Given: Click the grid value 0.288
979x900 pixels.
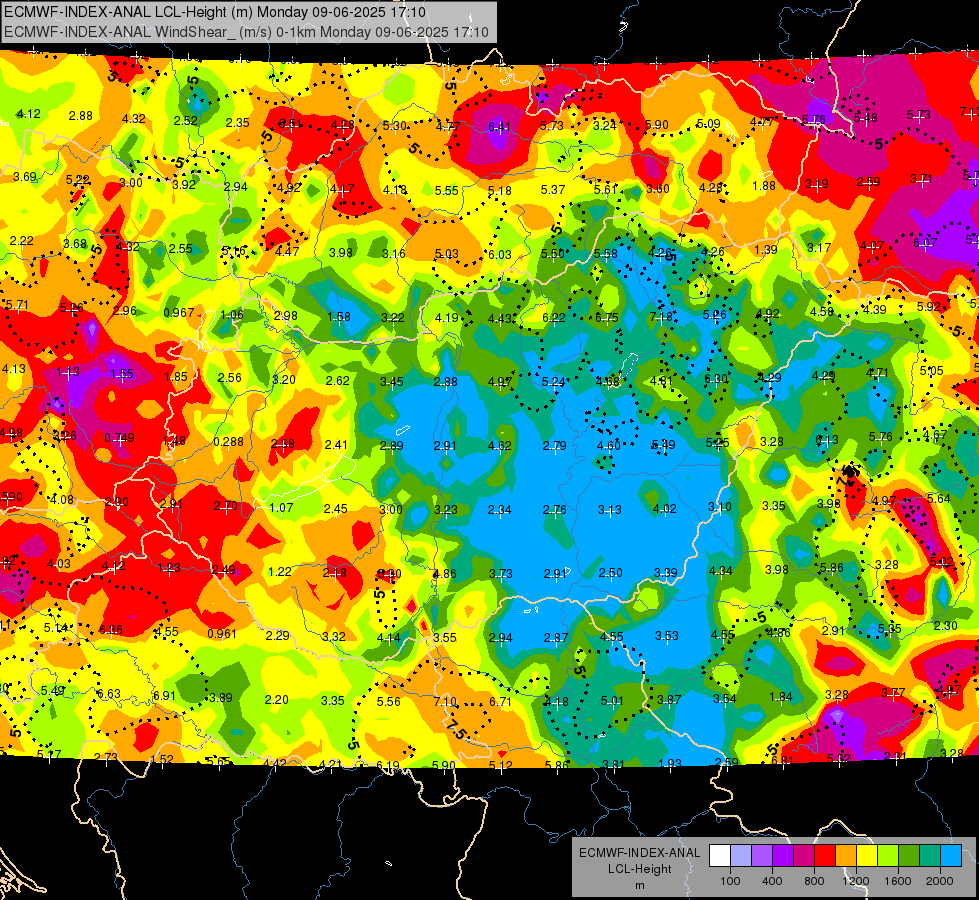Looking at the screenshot, I should click(229, 442).
